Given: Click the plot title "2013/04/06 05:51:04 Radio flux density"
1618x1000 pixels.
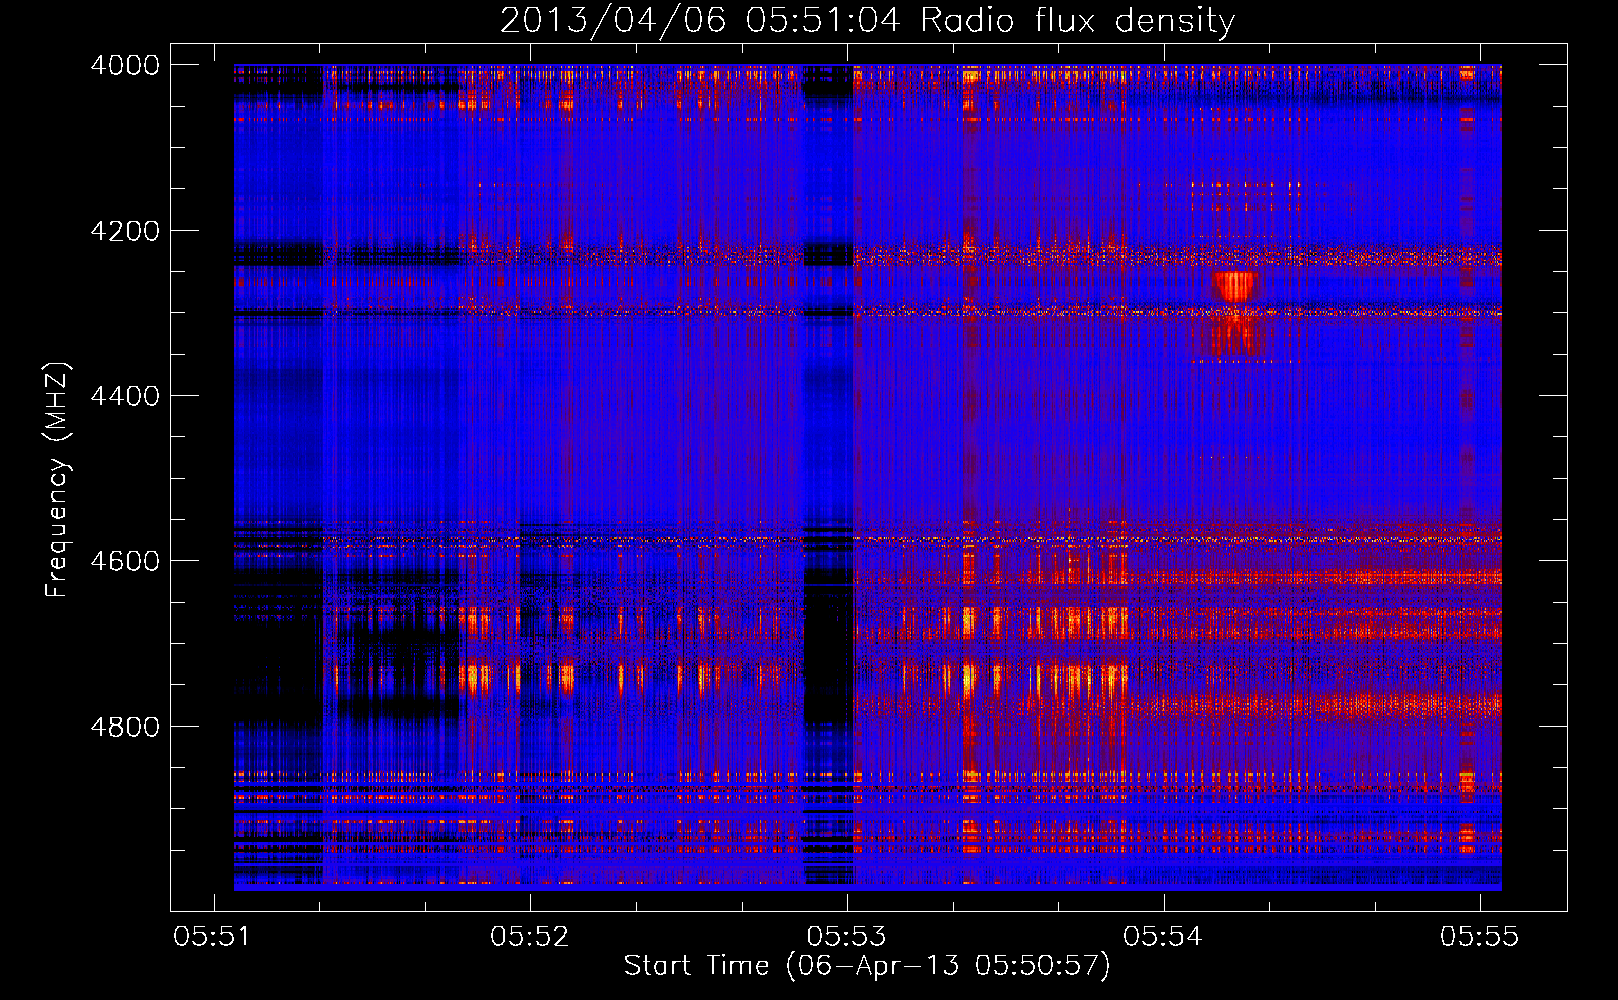Looking at the screenshot, I should click(867, 20).
